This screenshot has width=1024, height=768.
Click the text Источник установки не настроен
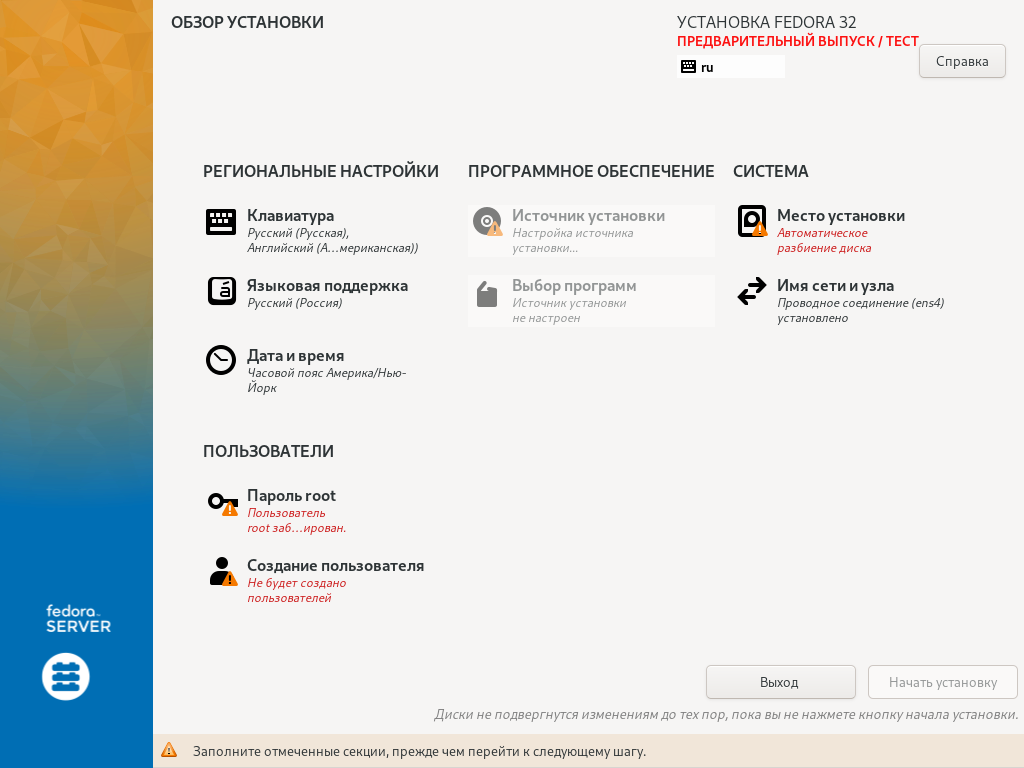[569, 310]
